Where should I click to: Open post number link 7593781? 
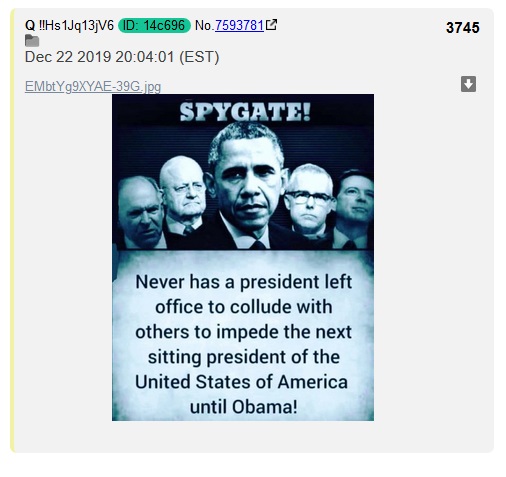(x=239, y=25)
